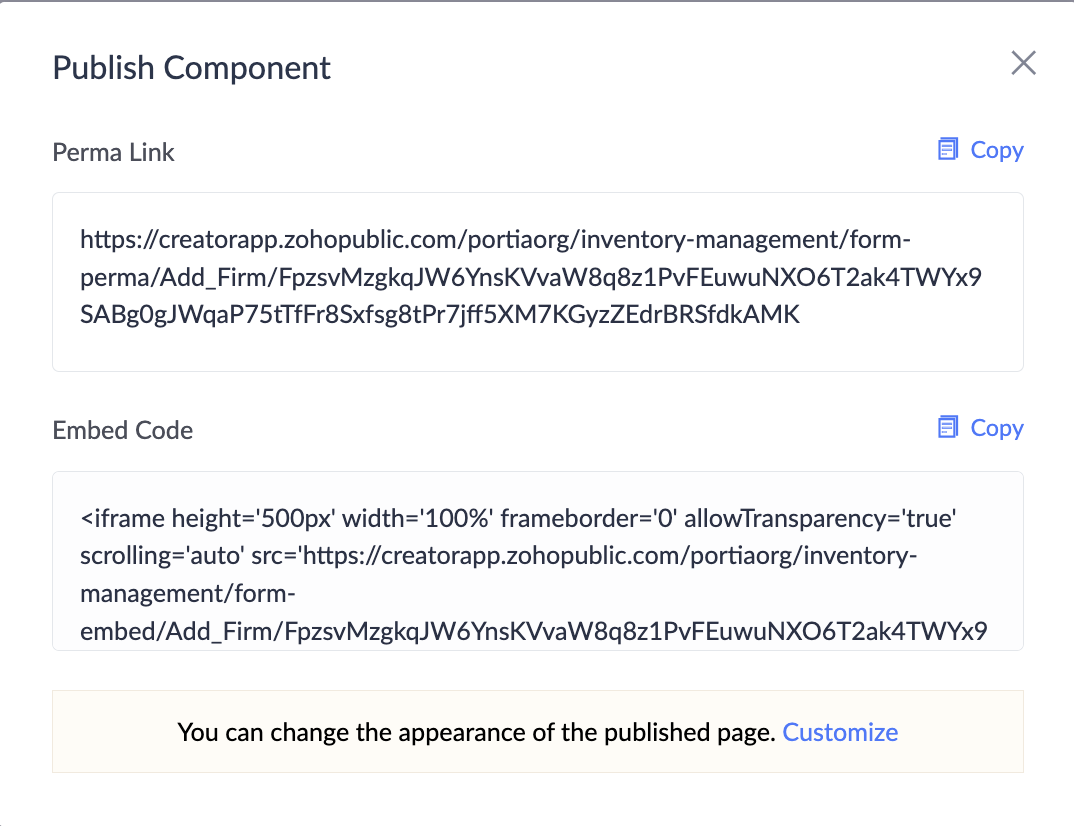Close the Publish Component dialog
The height and width of the screenshot is (826, 1074).
pos(1023,64)
